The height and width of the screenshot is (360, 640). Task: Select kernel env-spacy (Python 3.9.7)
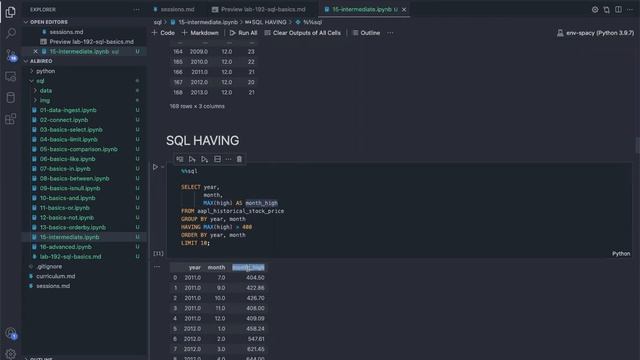(x=596, y=33)
